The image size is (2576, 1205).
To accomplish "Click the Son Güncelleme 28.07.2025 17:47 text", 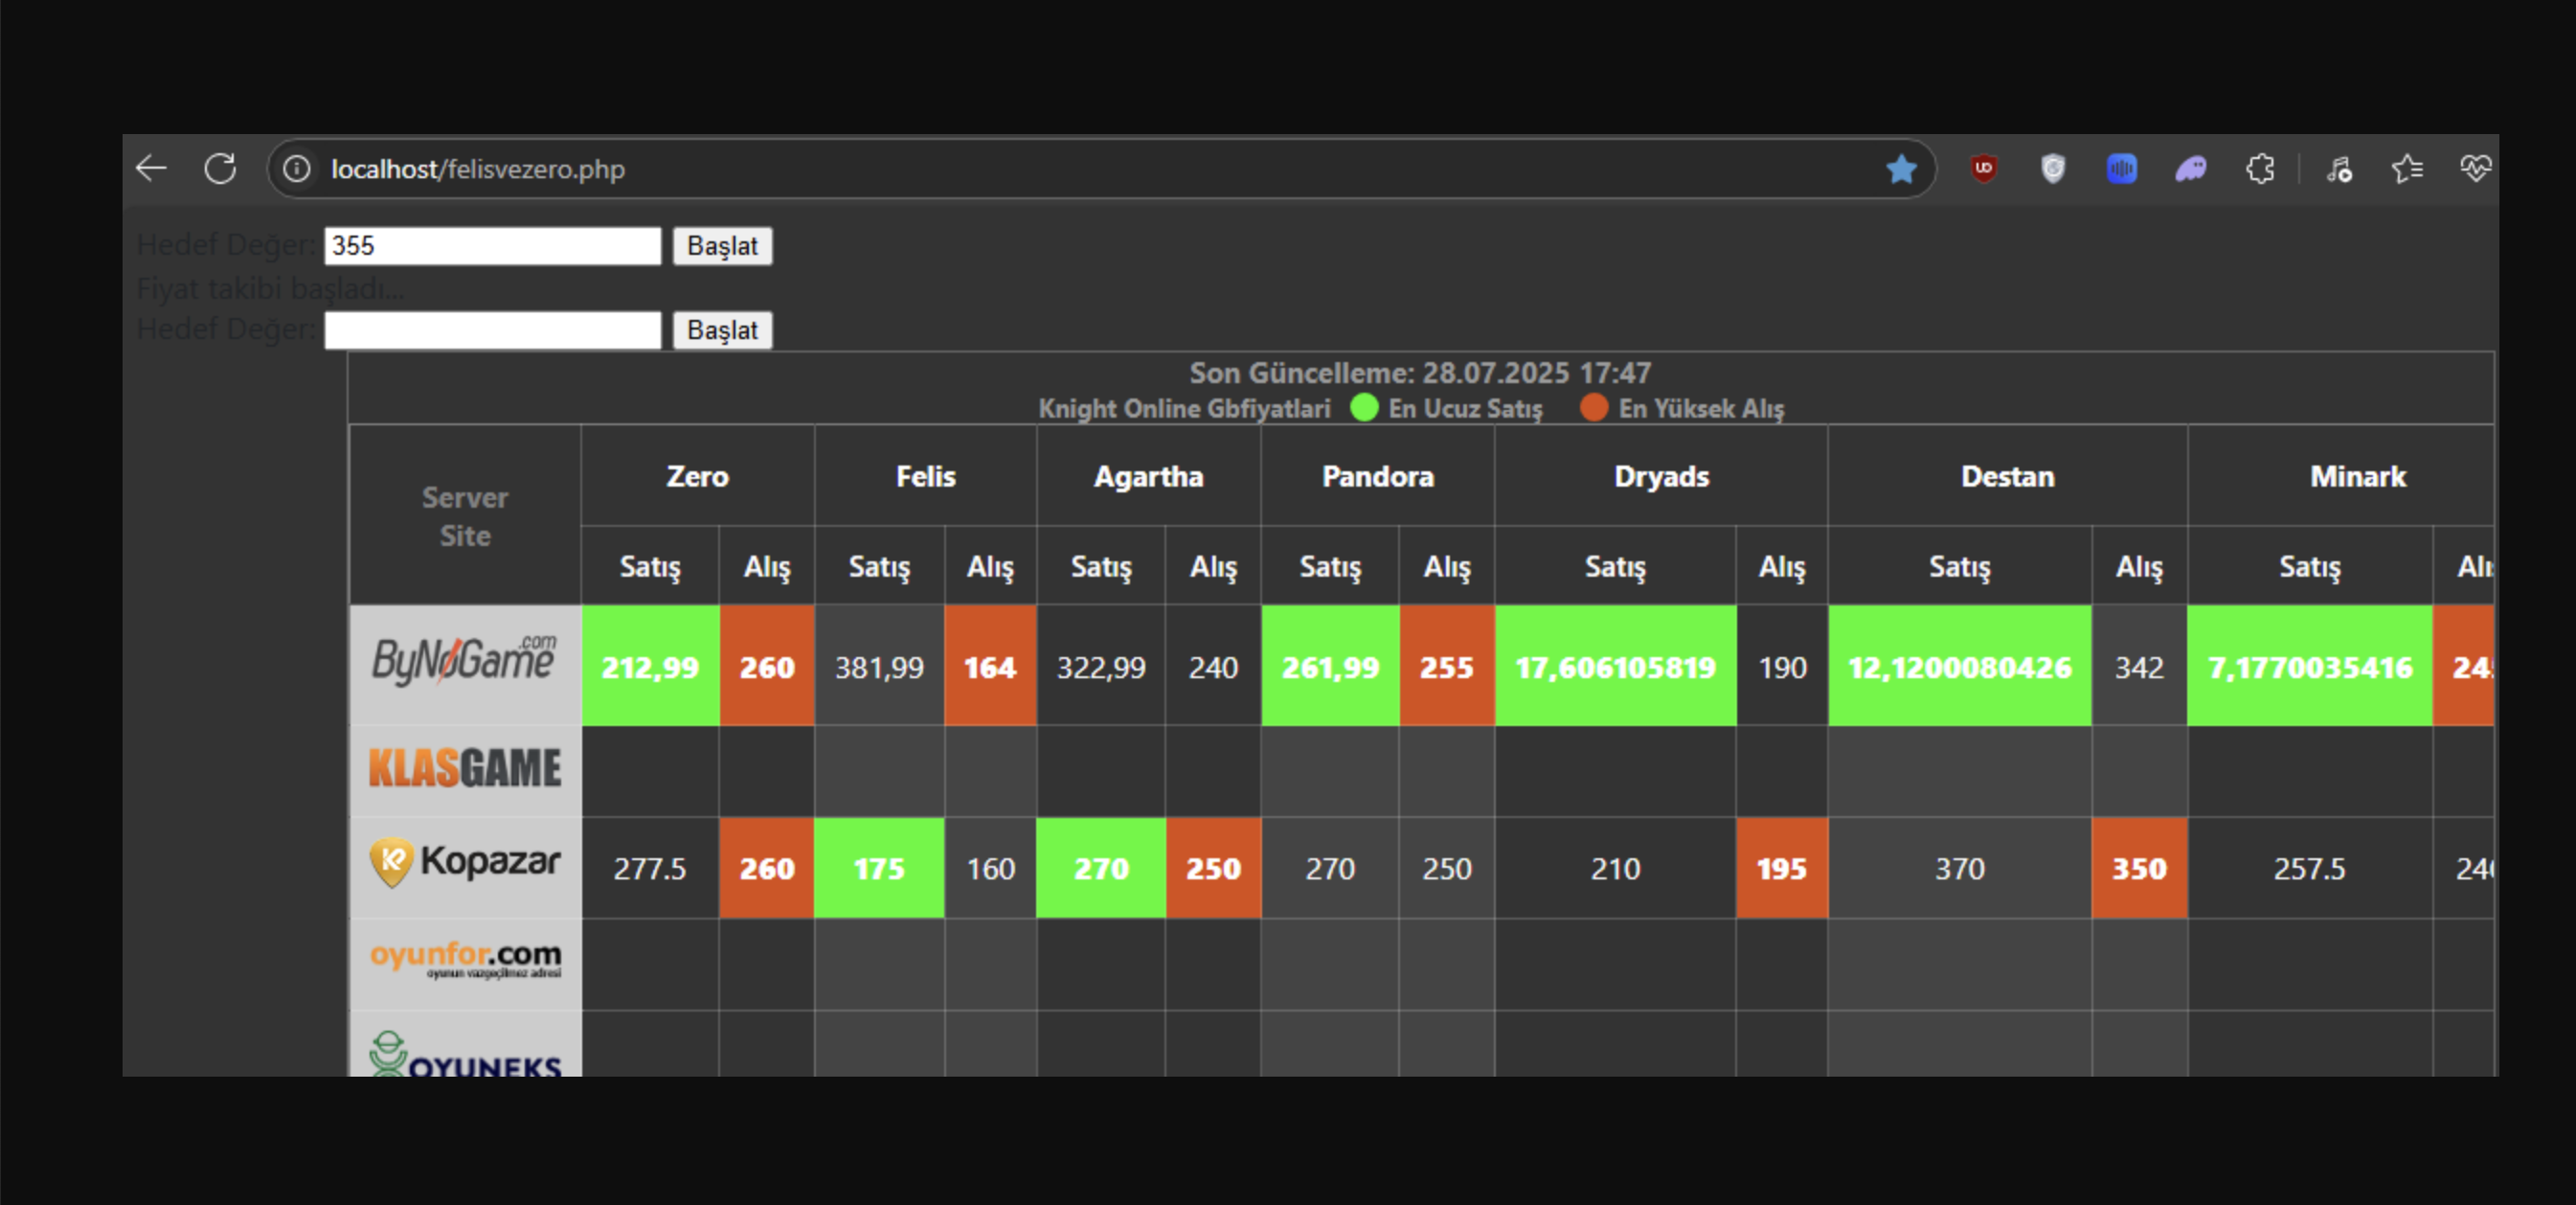I will [x=1420, y=373].
